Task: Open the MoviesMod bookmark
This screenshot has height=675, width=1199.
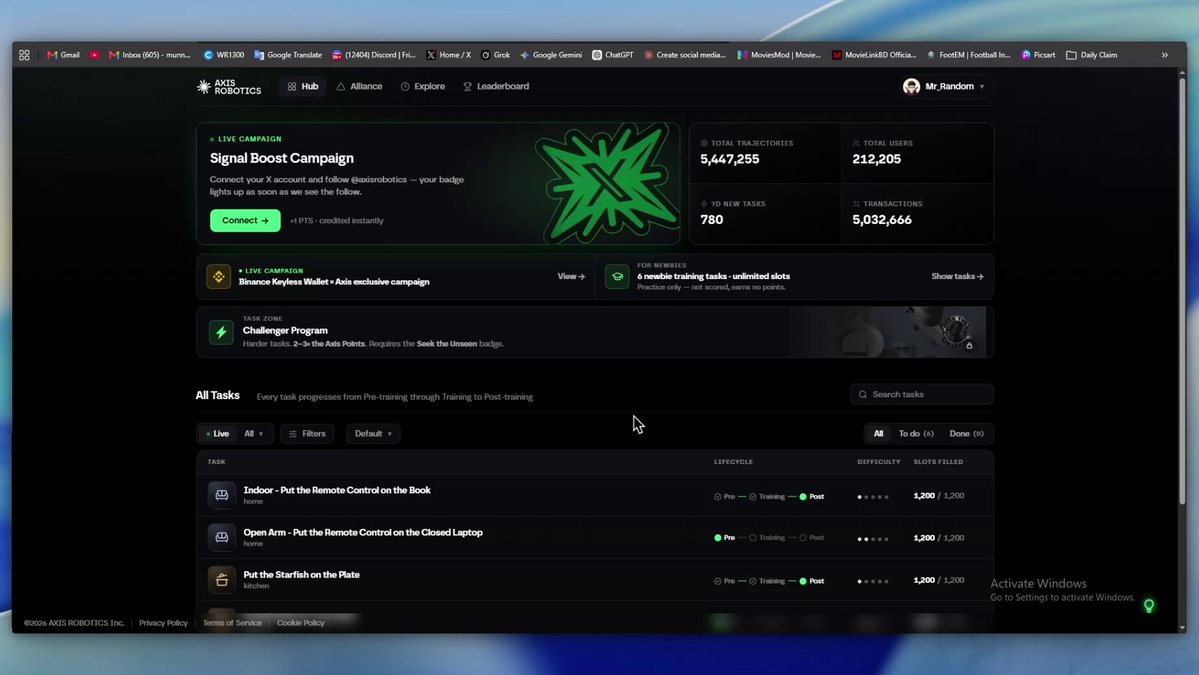Action: click(x=779, y=55)
